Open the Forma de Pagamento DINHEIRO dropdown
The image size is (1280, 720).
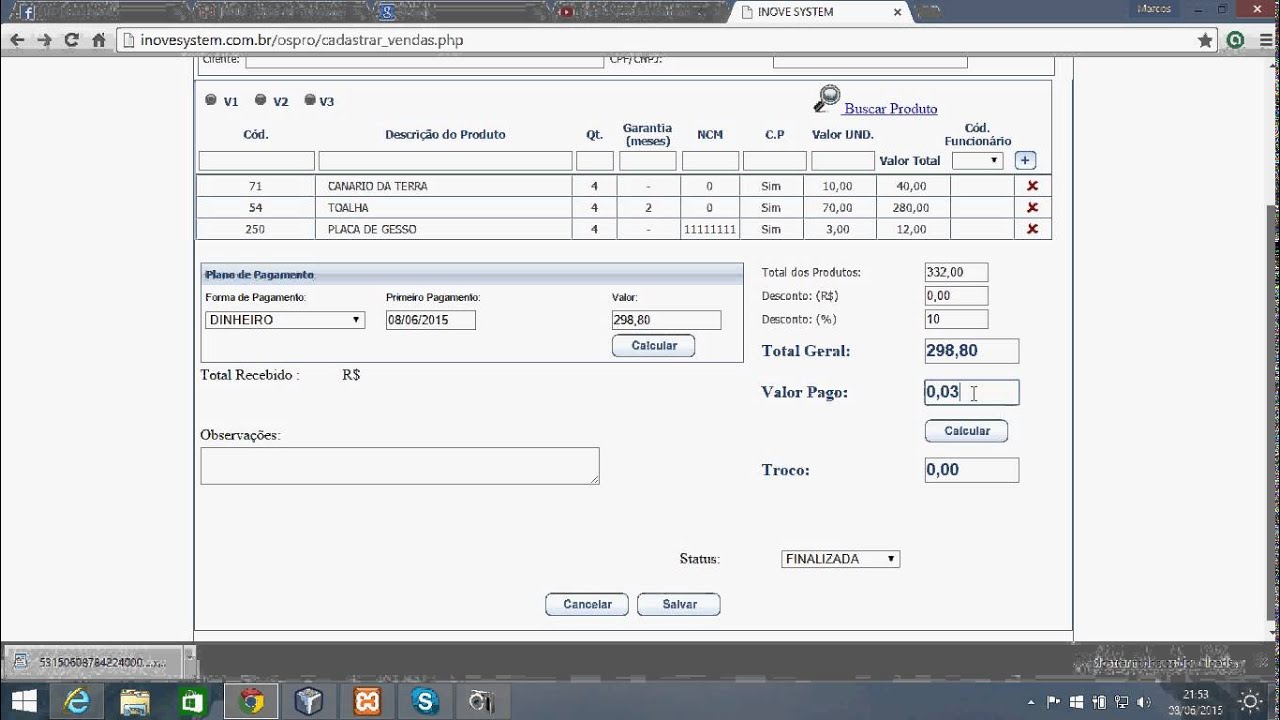coord(285,320)
